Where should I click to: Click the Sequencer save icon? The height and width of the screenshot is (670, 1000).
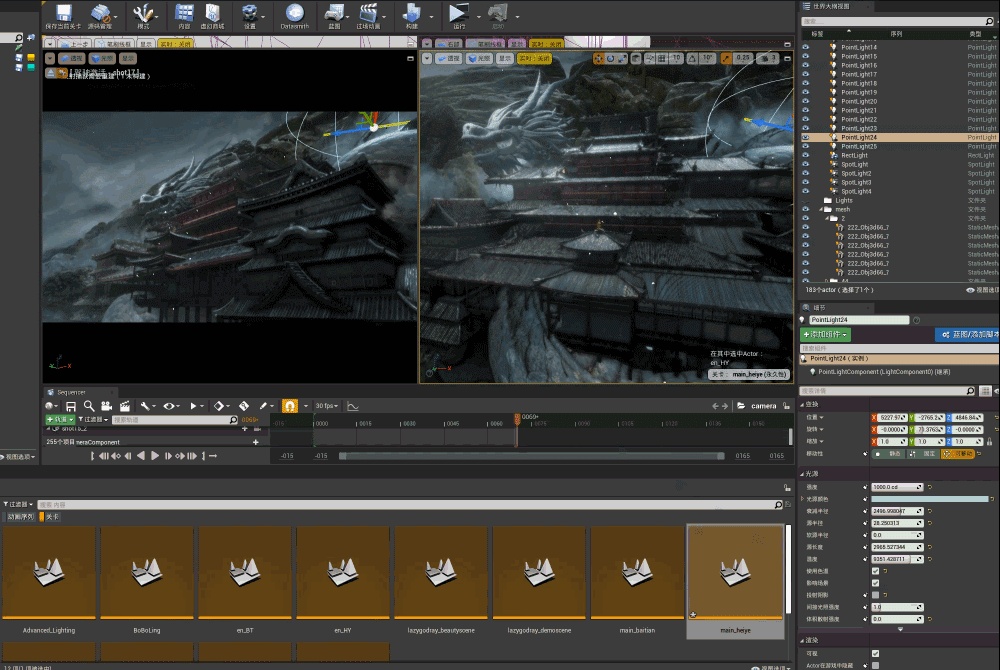(71, 406)
